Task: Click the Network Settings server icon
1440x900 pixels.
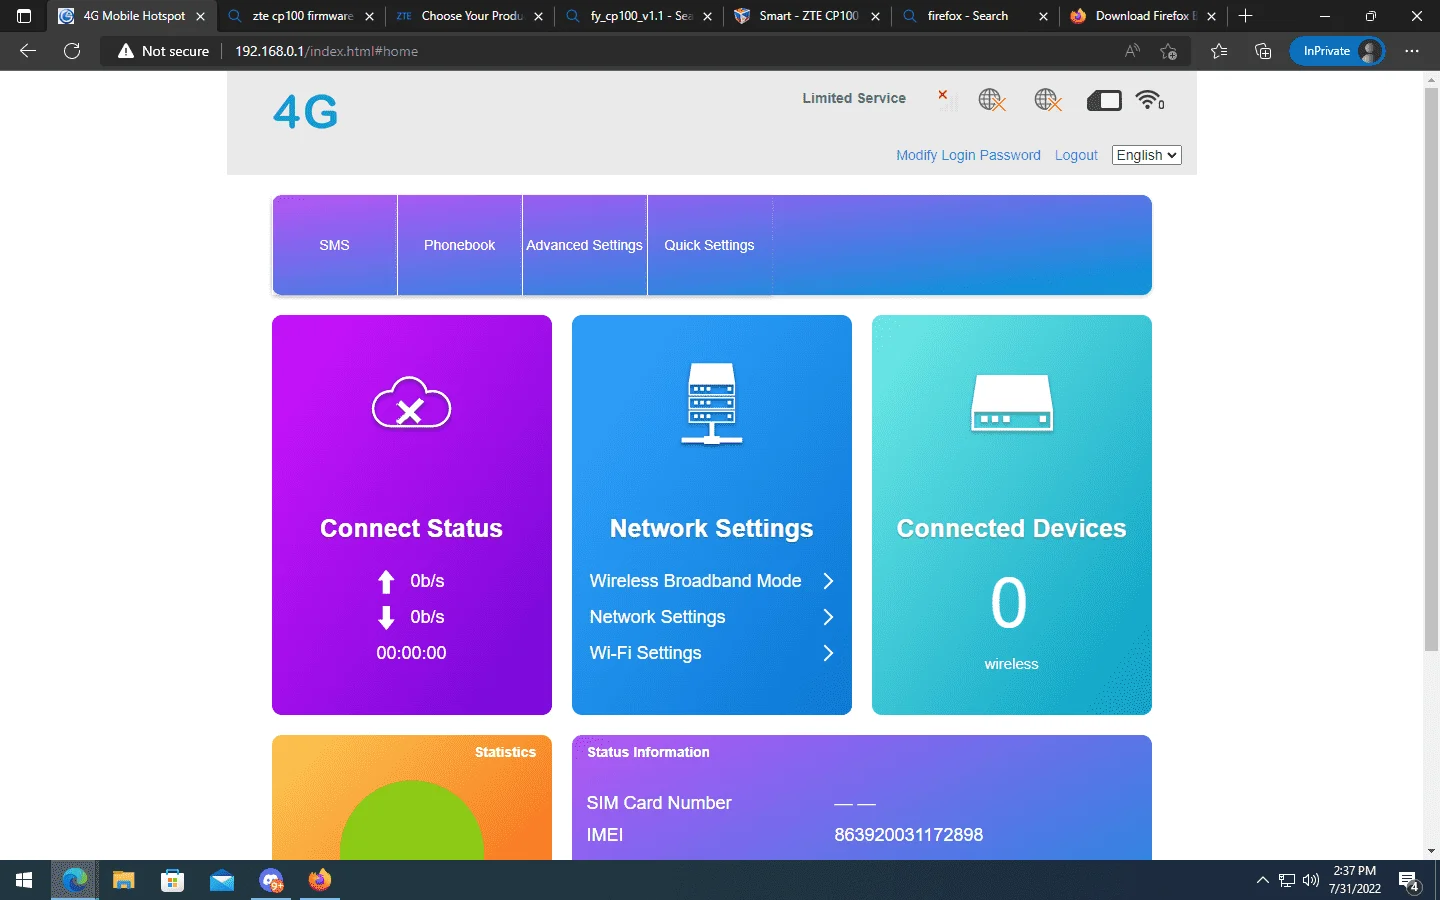Action: tap(712, 403)
